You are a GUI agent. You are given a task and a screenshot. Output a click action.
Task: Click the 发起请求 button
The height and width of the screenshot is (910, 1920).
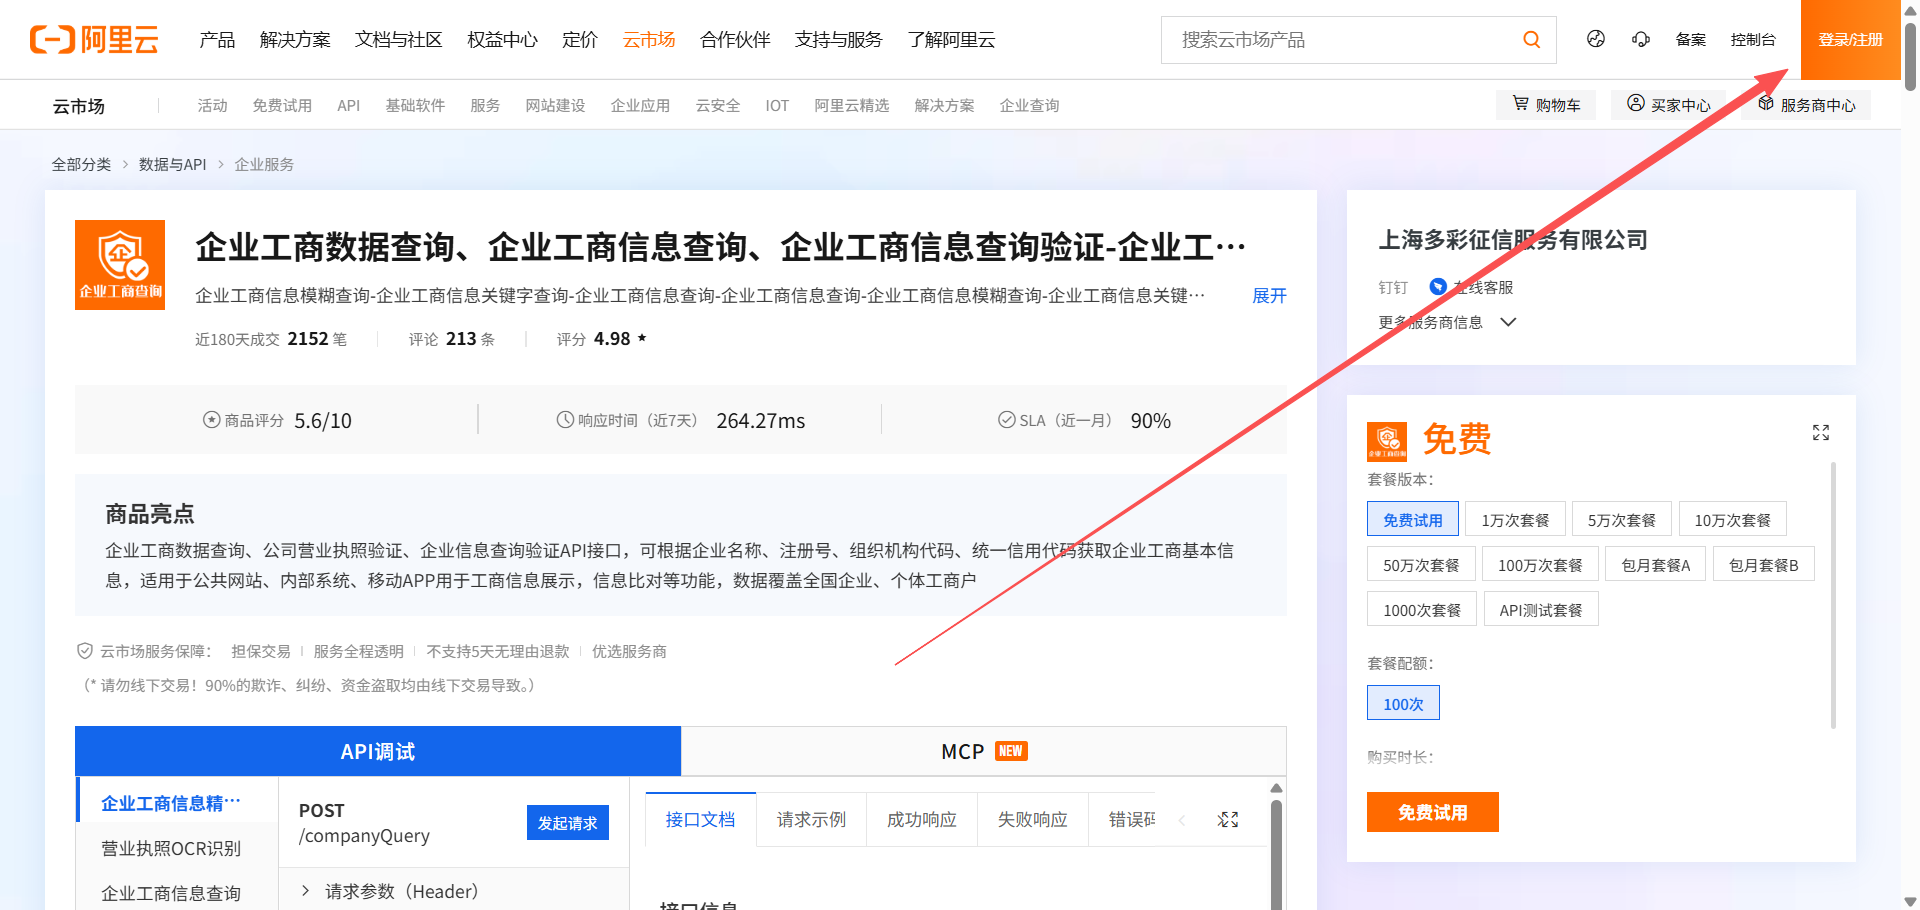pos(567,823)
